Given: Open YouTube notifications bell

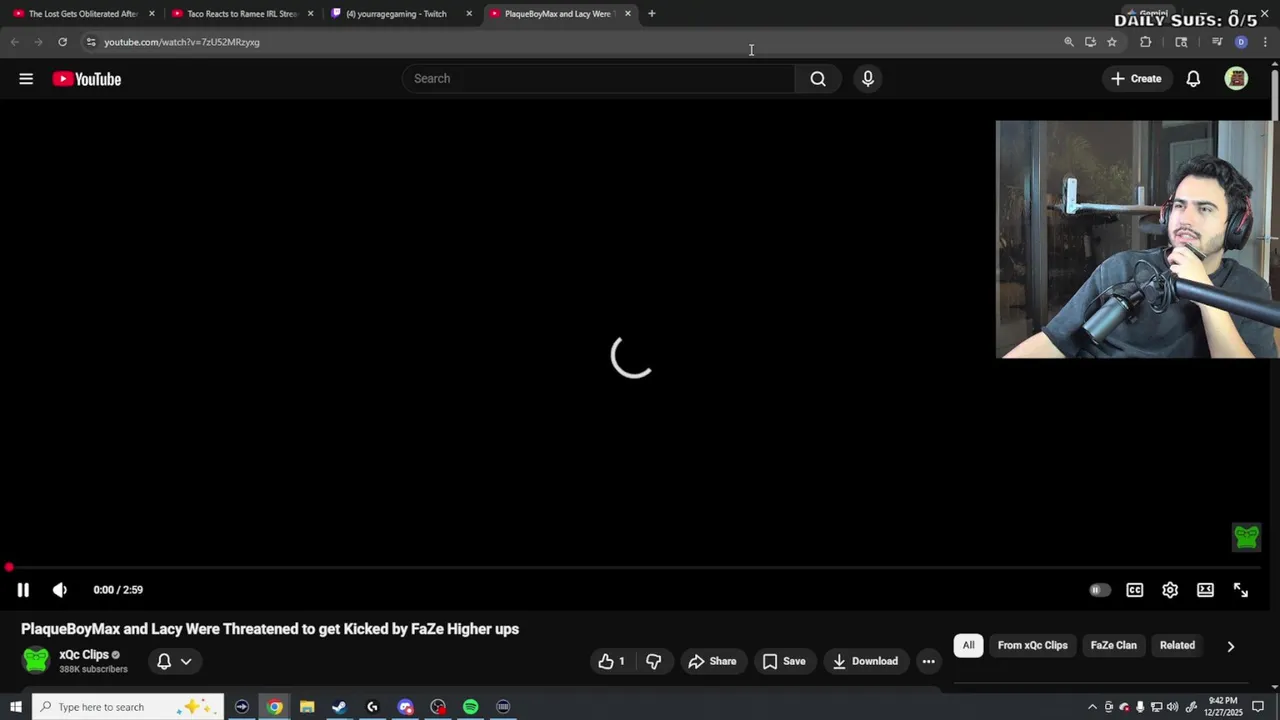Looking at the screenshot, I should [x=1193, y=79].
